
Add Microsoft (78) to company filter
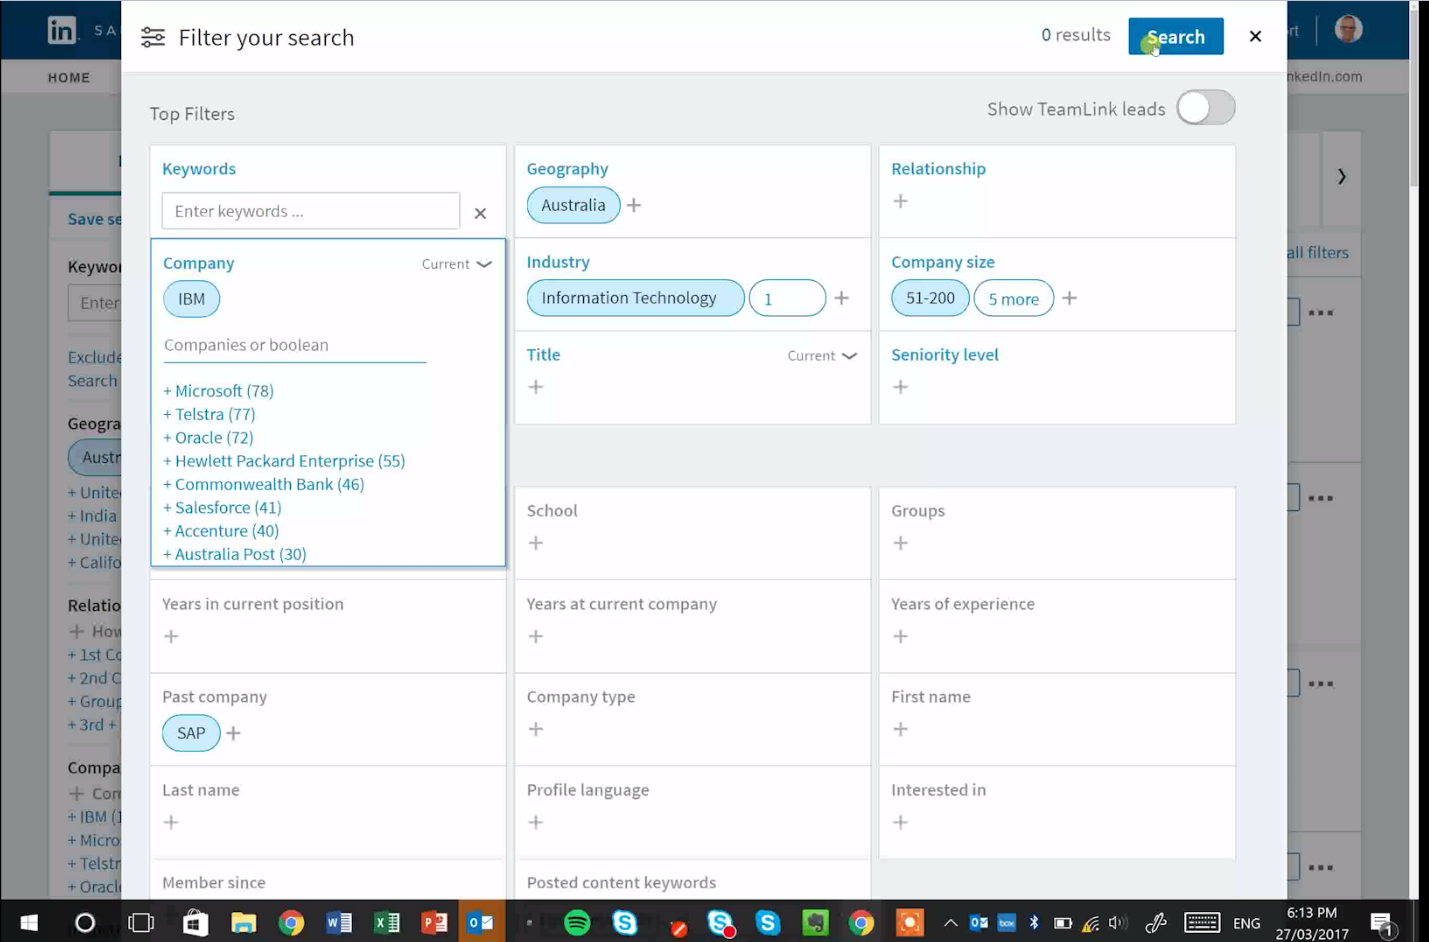point(219,391)
